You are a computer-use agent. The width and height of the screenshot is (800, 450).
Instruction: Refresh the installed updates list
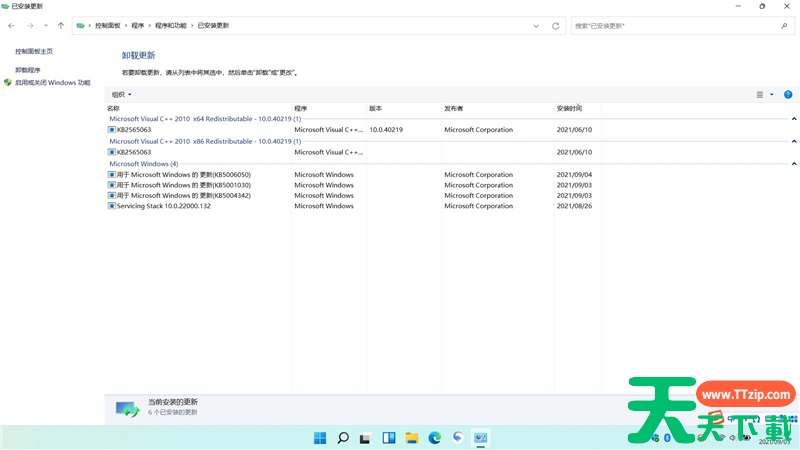[556, 26]
